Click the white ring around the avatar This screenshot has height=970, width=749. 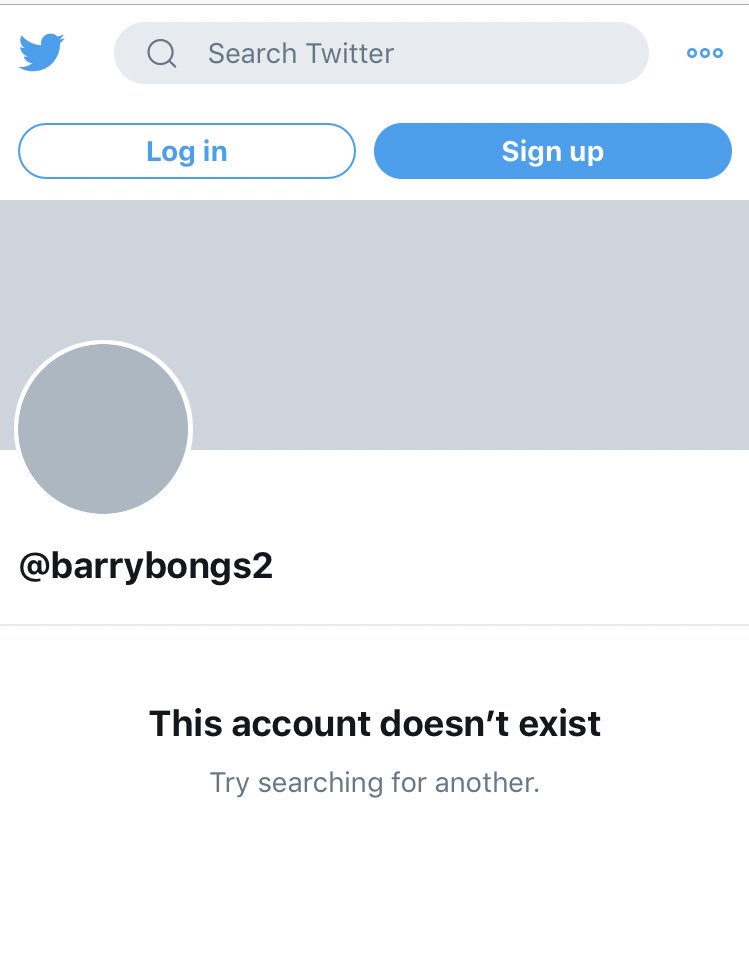(103, 341)
